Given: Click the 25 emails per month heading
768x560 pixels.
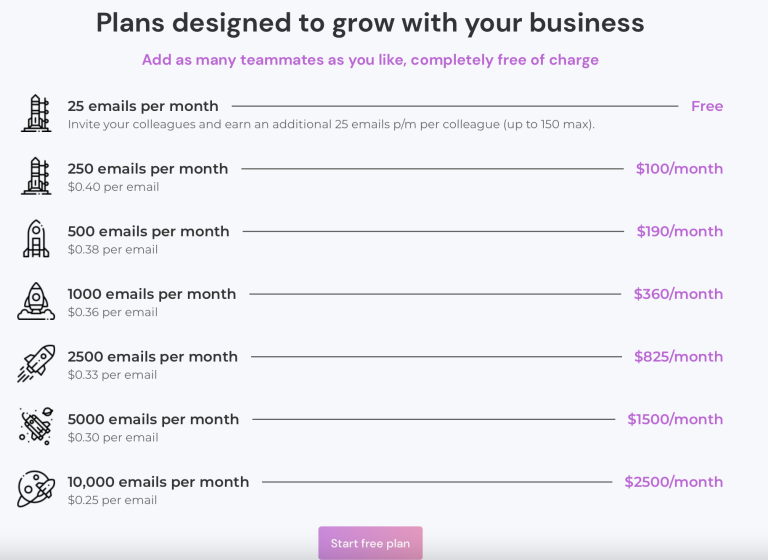Looking at the screenshot, I should pyautogui.click(x=143, y=106).
